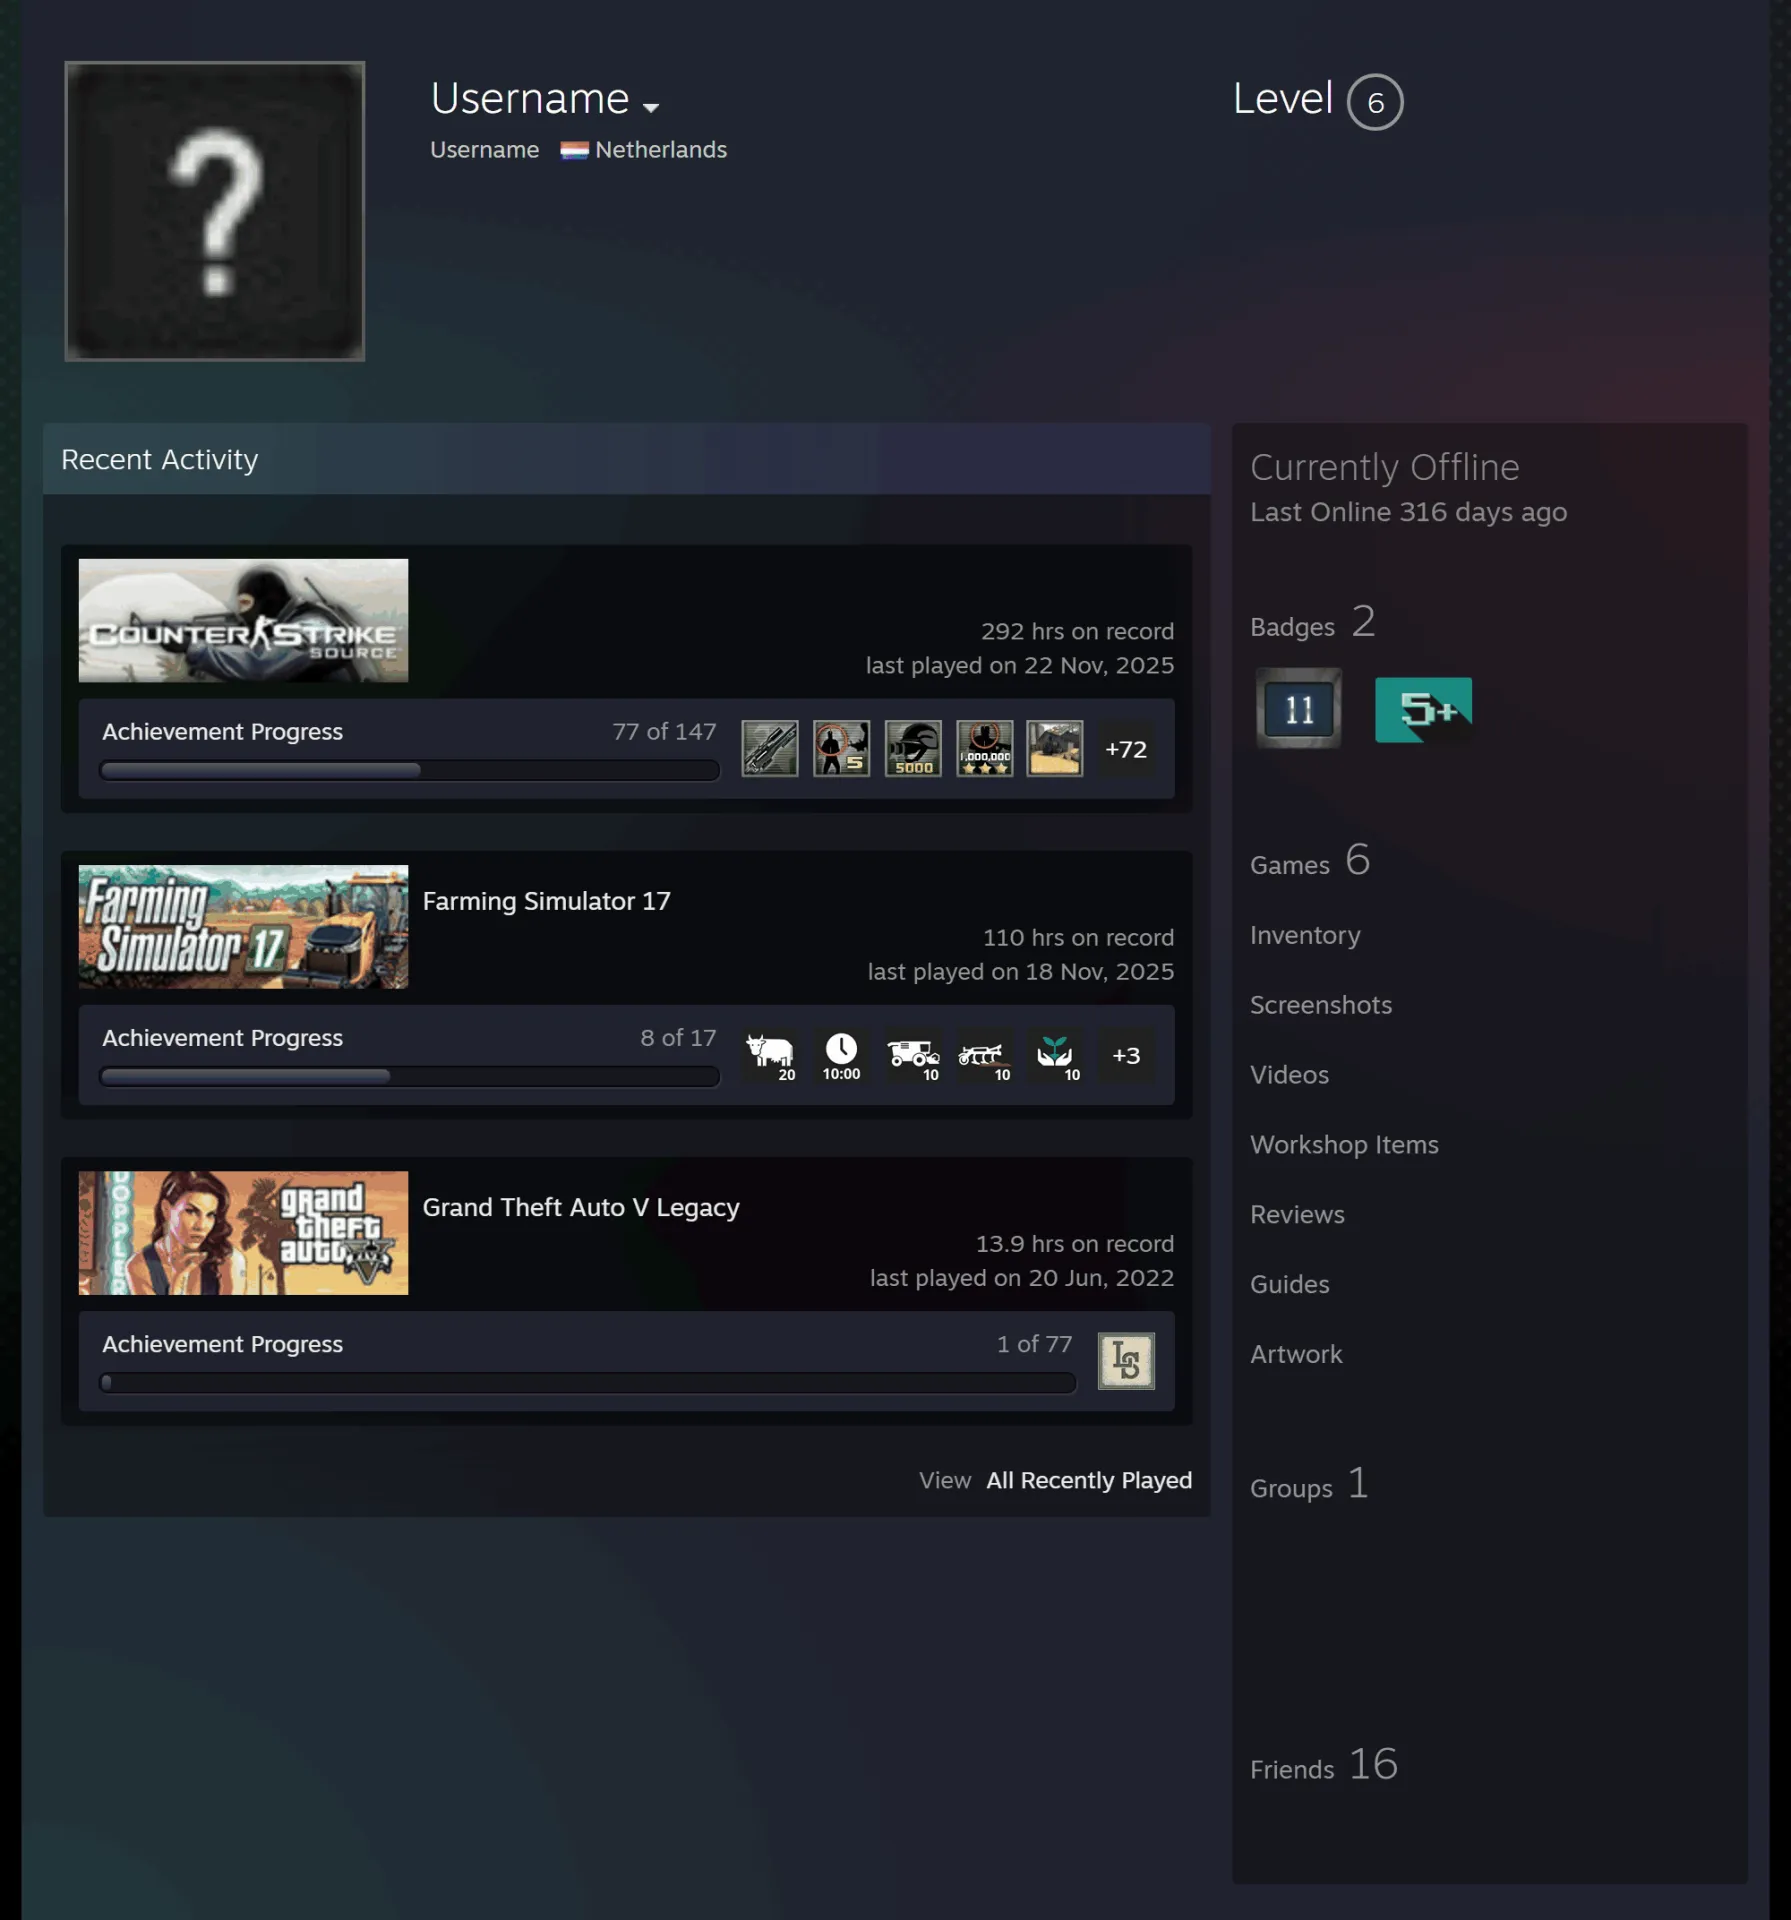Open Artwork in the profile sidebar
Image resolution: width=1791 pixels, height=1920 pixels.
[1296, 1354]
